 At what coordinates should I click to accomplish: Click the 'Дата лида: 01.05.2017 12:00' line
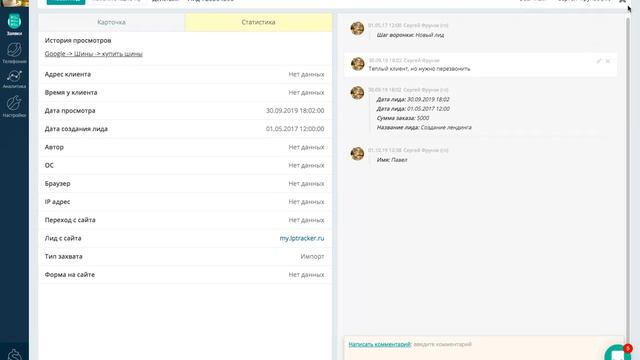413,109
